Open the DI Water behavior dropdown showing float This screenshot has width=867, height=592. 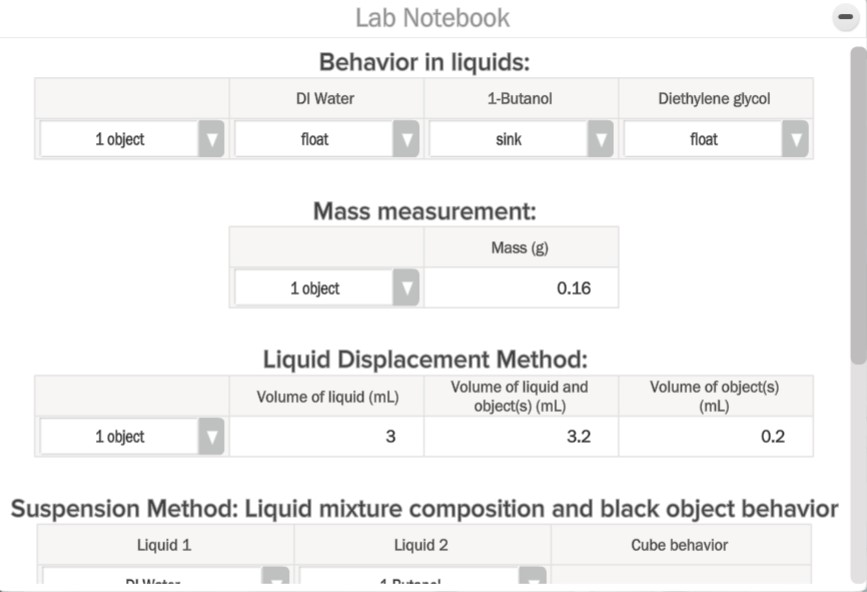[325, 138]
